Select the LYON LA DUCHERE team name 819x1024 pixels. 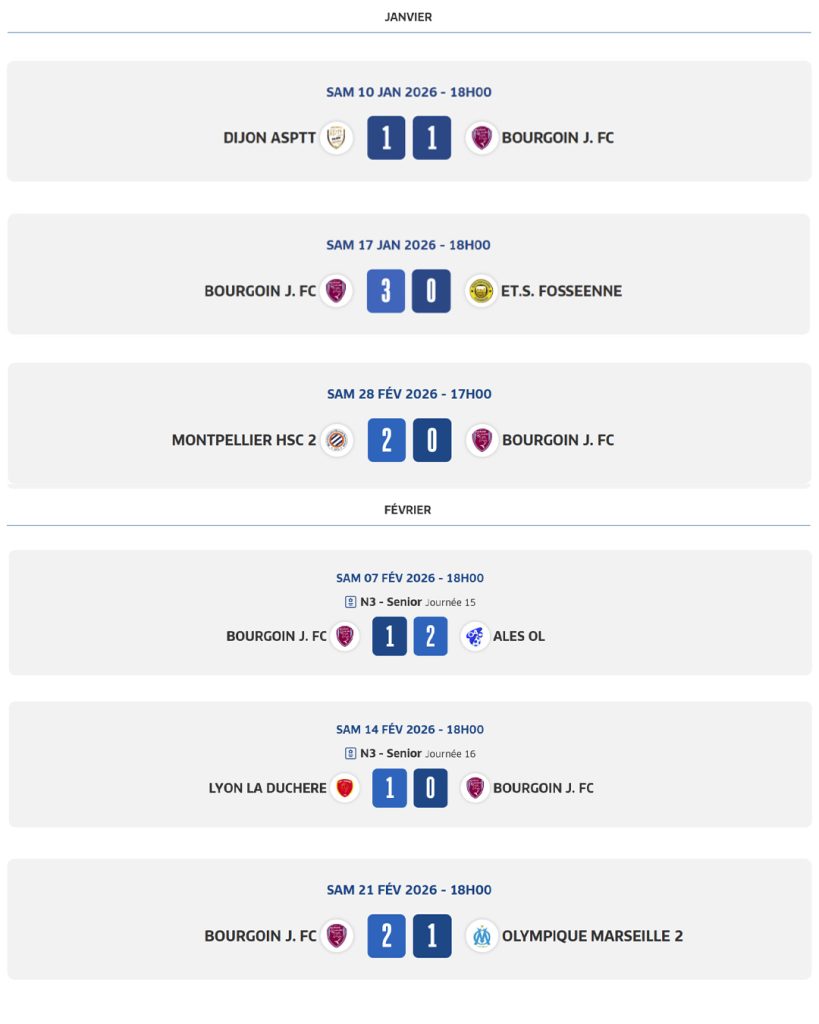point(267,788)
